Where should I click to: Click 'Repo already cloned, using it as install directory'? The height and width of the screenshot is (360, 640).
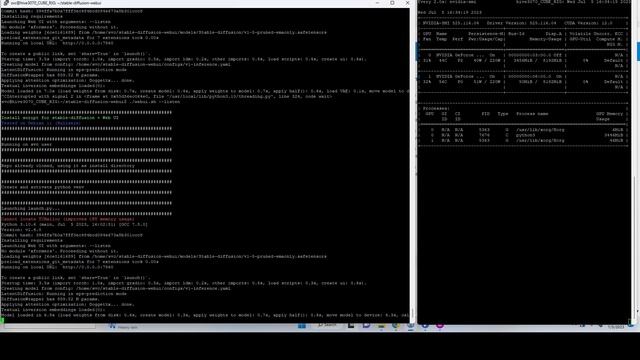point(68,166)
